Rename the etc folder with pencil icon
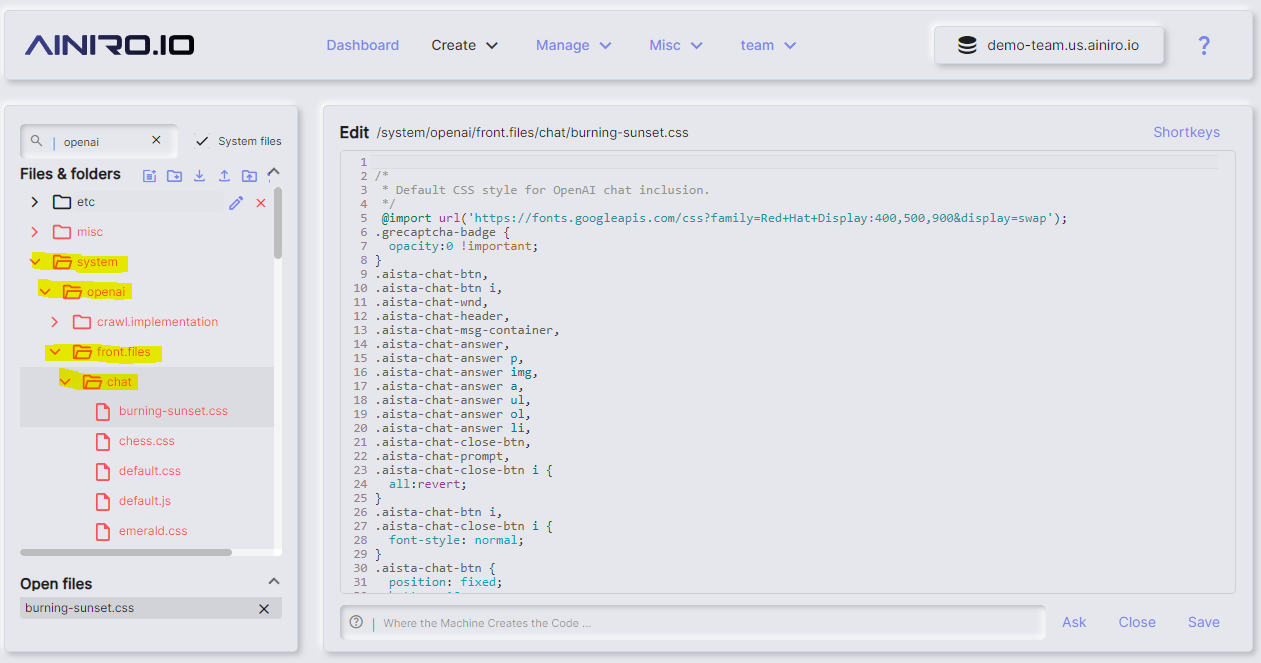The image size is (1261, 663). [236, 203]
